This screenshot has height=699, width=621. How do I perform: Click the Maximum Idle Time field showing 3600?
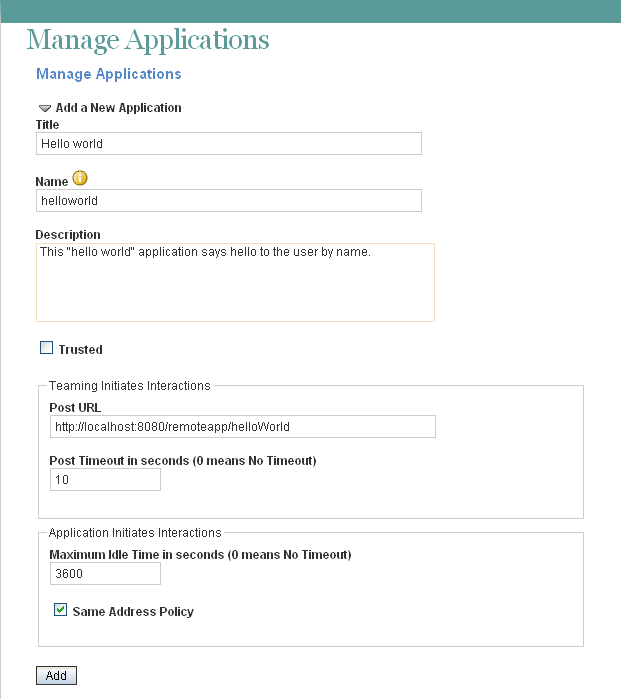tap(105, 574)
